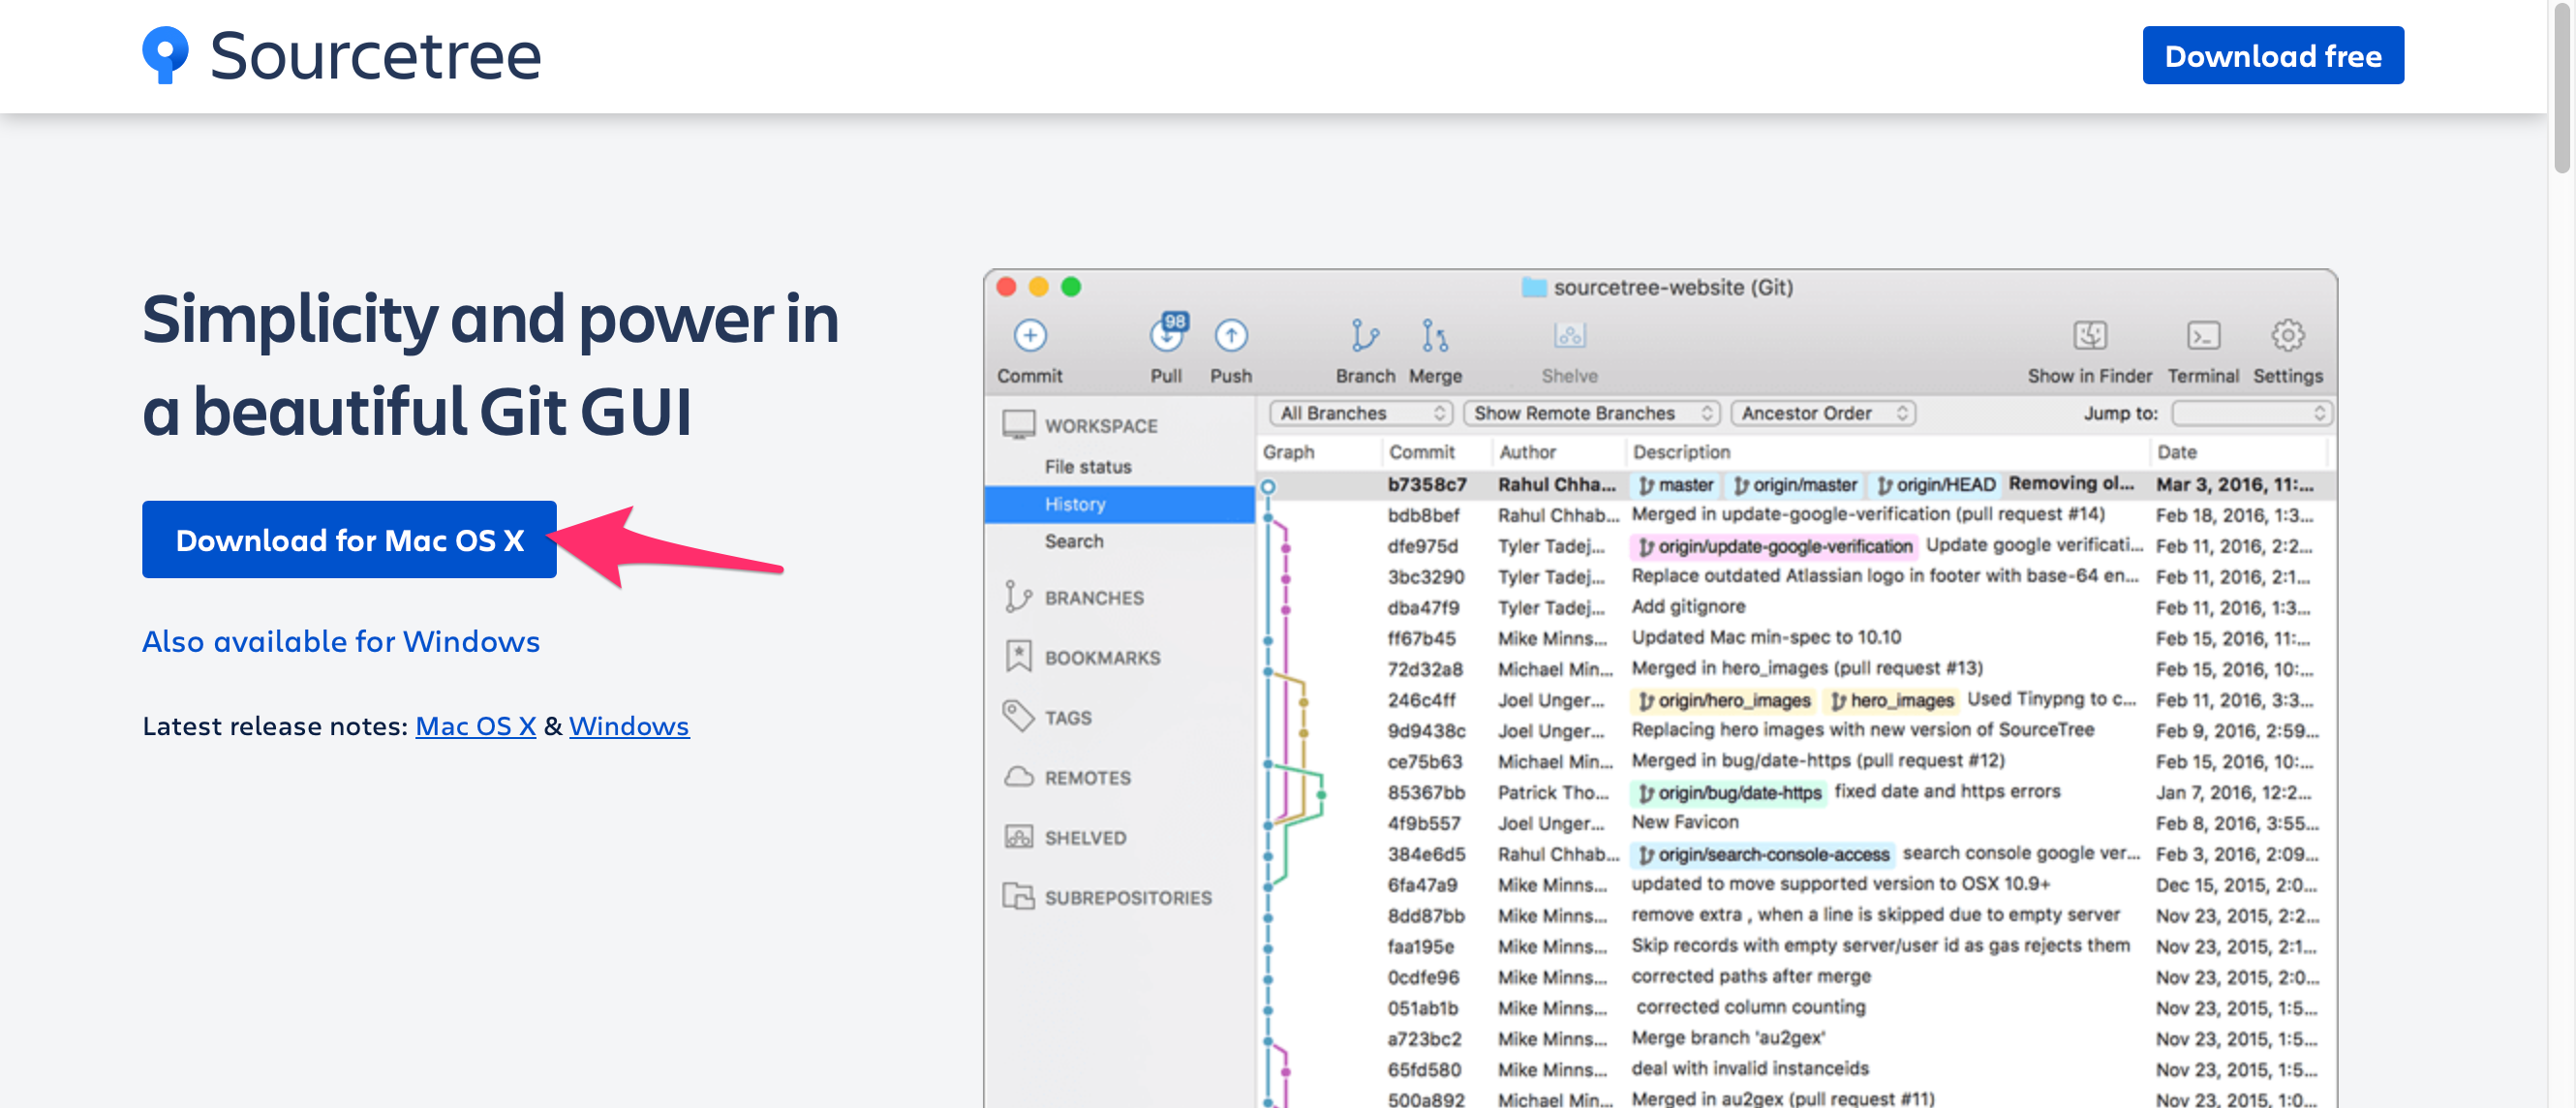Click the Terminal toolbar icon
Image resolution: width=2576 pixels, height=1108 pixels.
tap(2202, 336)
